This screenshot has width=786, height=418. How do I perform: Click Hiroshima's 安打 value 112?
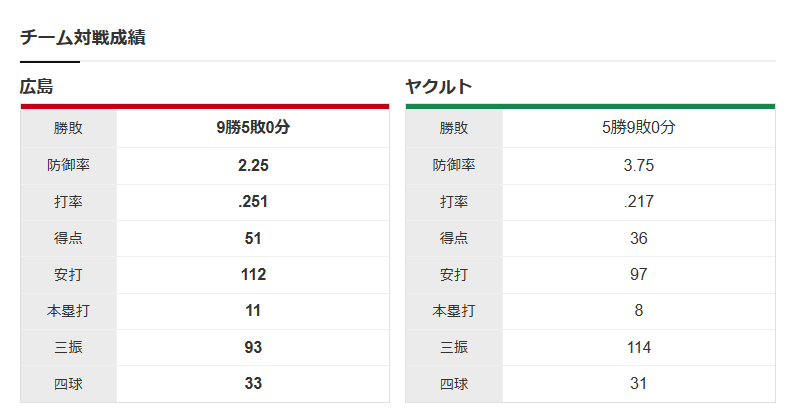click(x=253, y=274)
